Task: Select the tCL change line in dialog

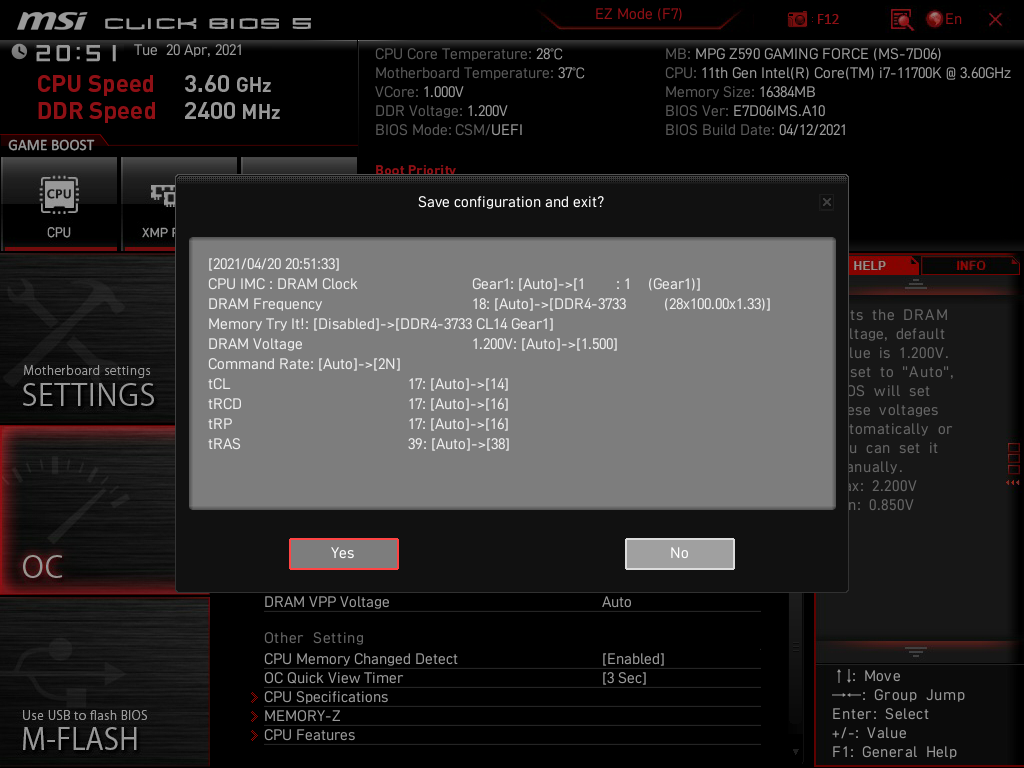Action: coord(358,384)
